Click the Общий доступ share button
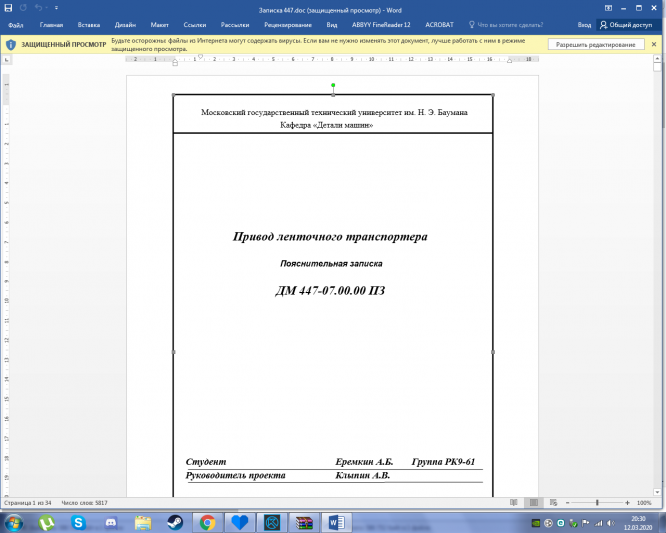 pyautogui.click(x=626, y=25)
